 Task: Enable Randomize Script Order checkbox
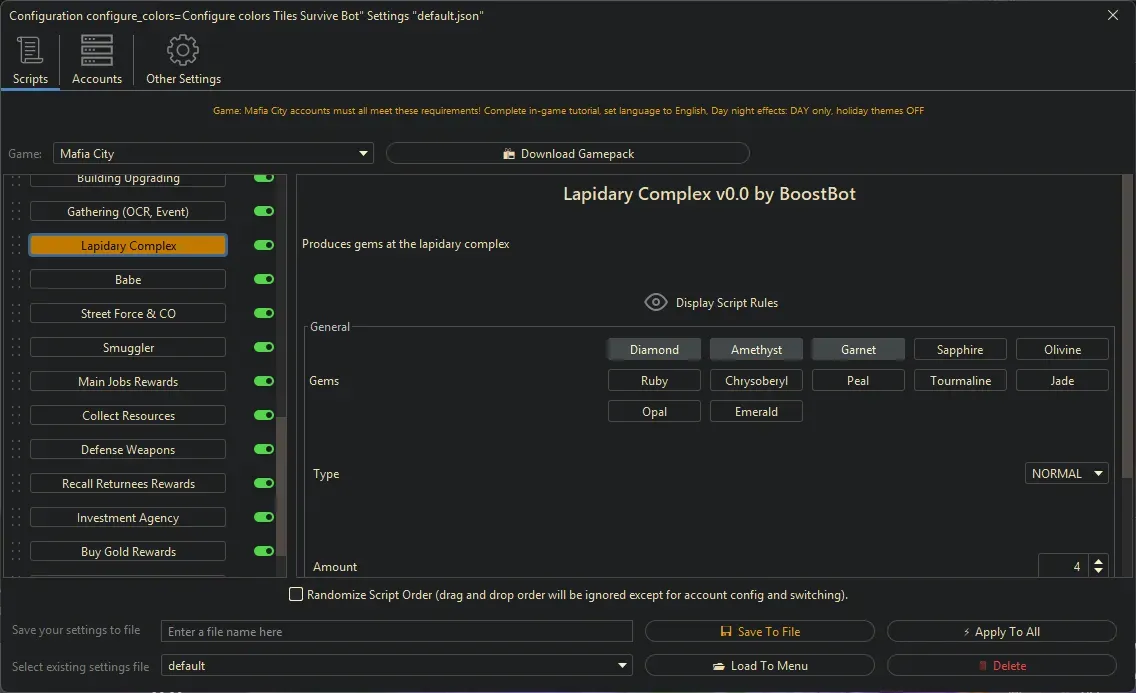coord(296,595)
